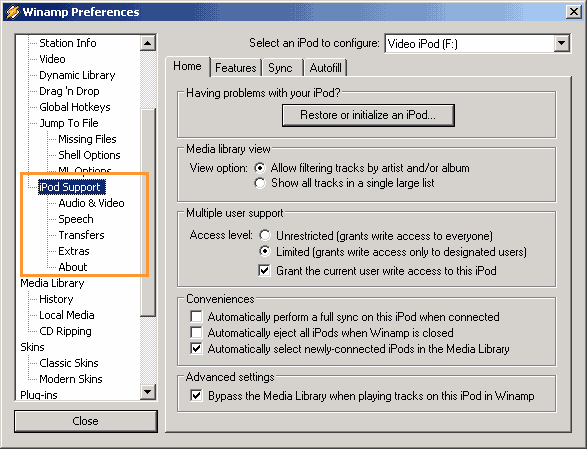Viewport: 587px width, 449px height.
Task: Click the Winamp lightning bolt title icon
Action: point(13,12)
